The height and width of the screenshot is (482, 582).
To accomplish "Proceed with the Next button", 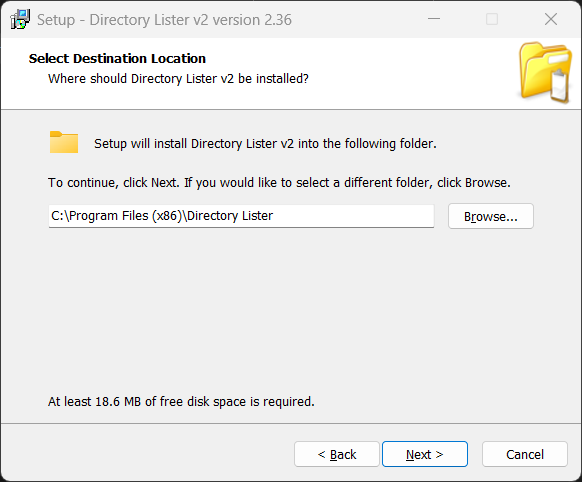I will click(x=425, y=454).
